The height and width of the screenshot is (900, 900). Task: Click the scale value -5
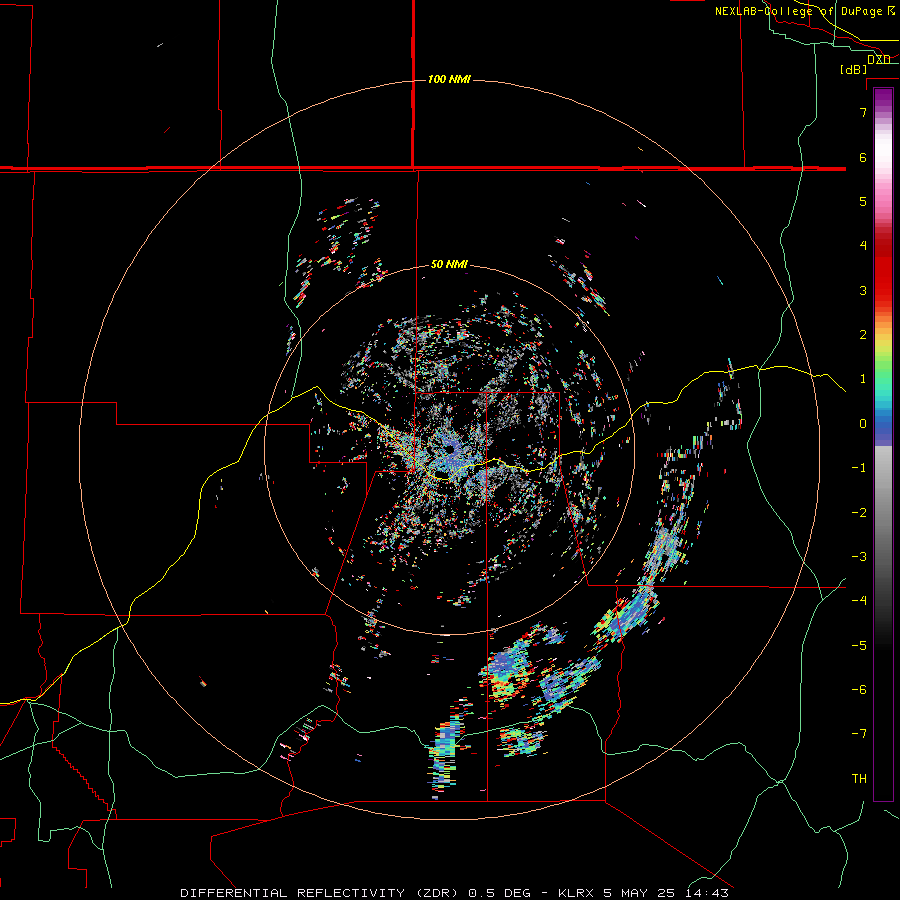pos(859,645)
